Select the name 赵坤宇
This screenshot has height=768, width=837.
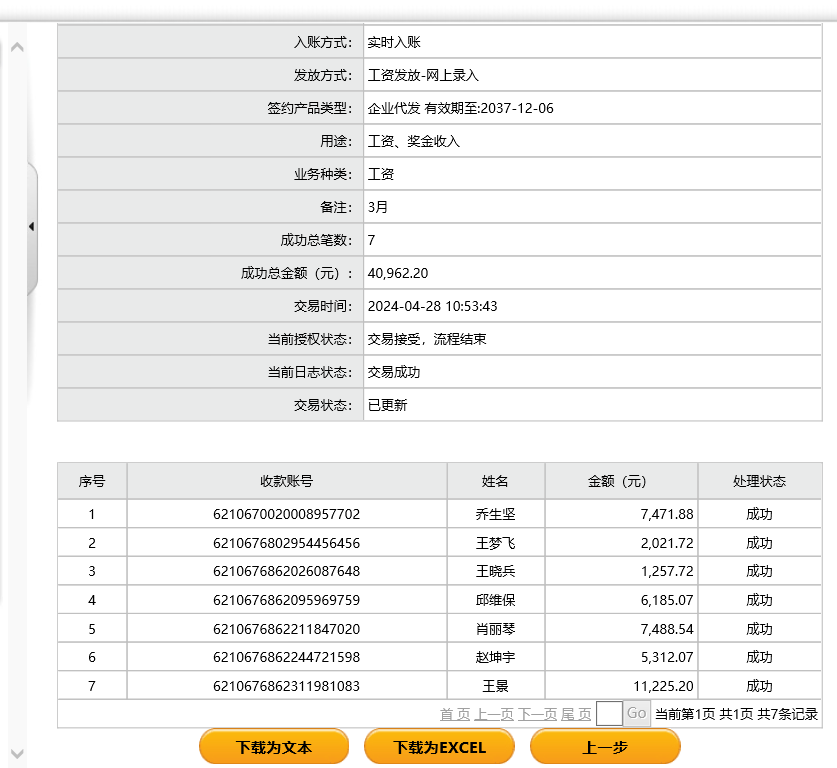pos(495,658)
